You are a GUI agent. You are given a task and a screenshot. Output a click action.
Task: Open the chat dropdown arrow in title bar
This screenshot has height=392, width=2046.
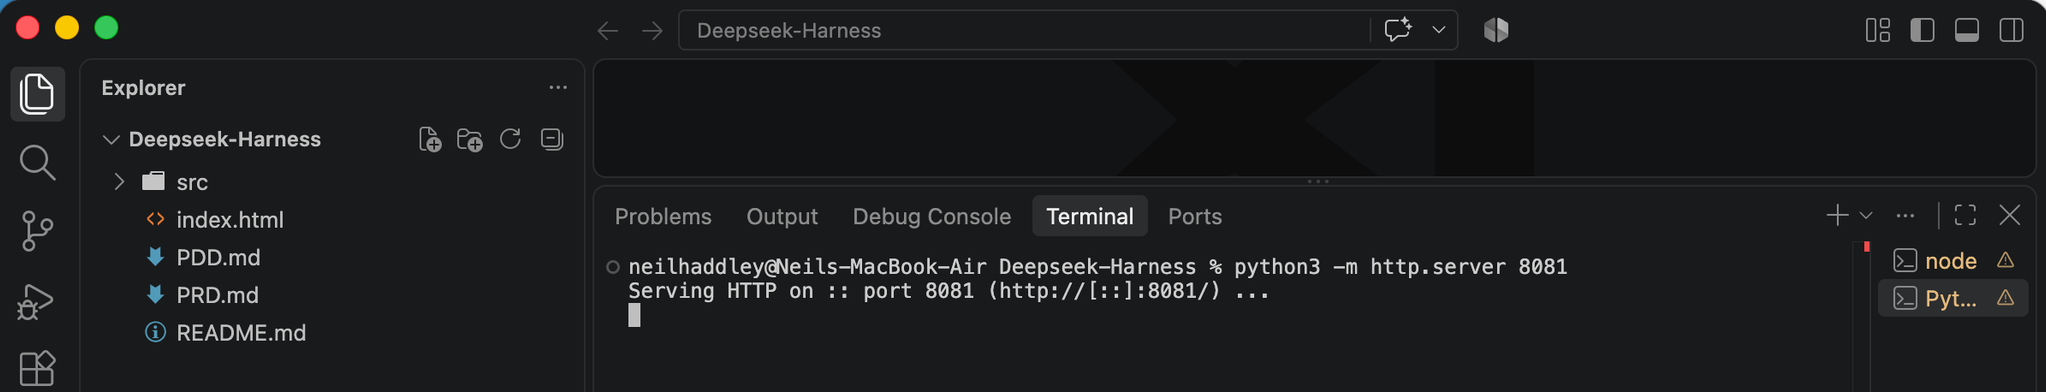(1438, 30)
